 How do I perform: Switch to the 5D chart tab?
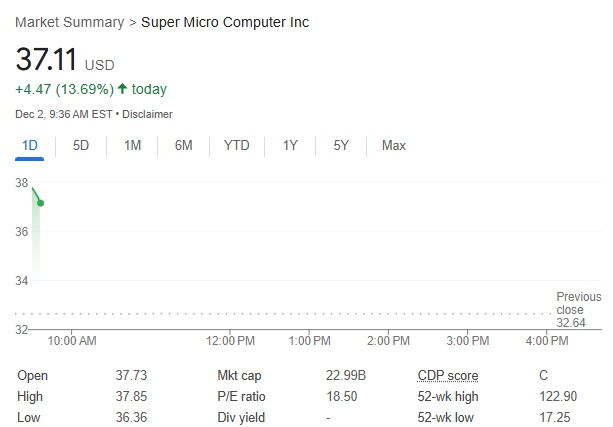[81, 146]
